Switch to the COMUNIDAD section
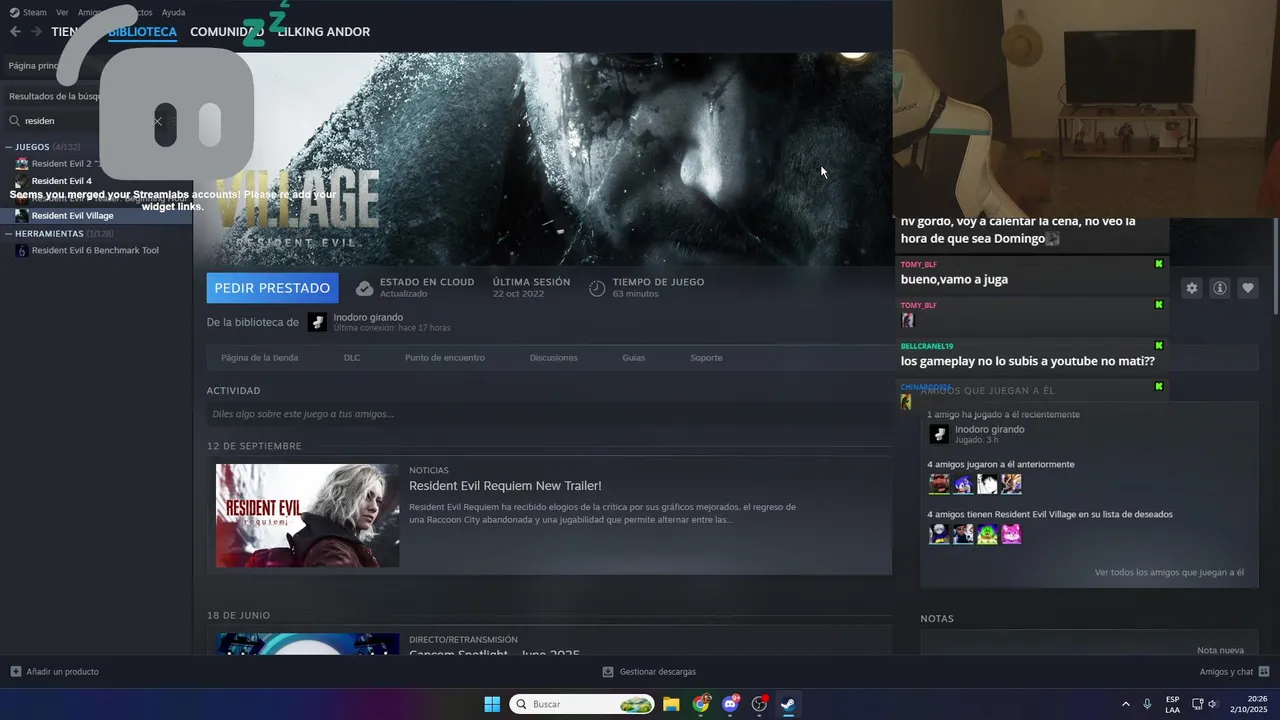Viewport: 1280px width, 720px height. [227, 32]
